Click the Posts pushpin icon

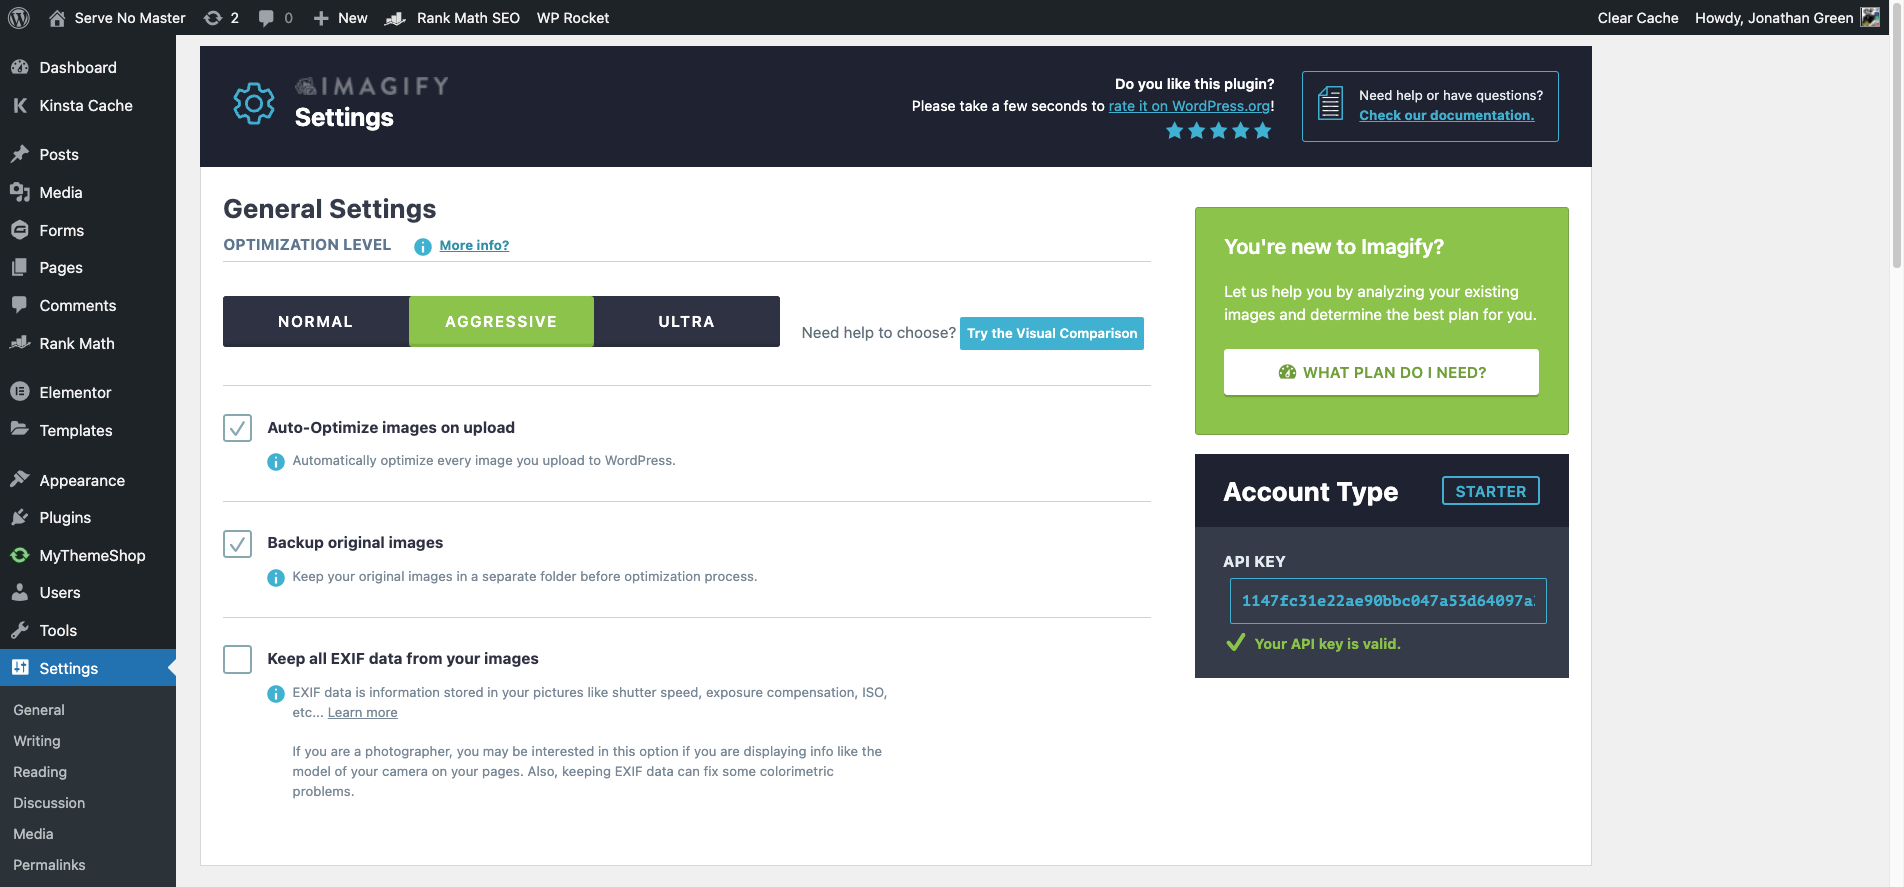click(20, 154)
